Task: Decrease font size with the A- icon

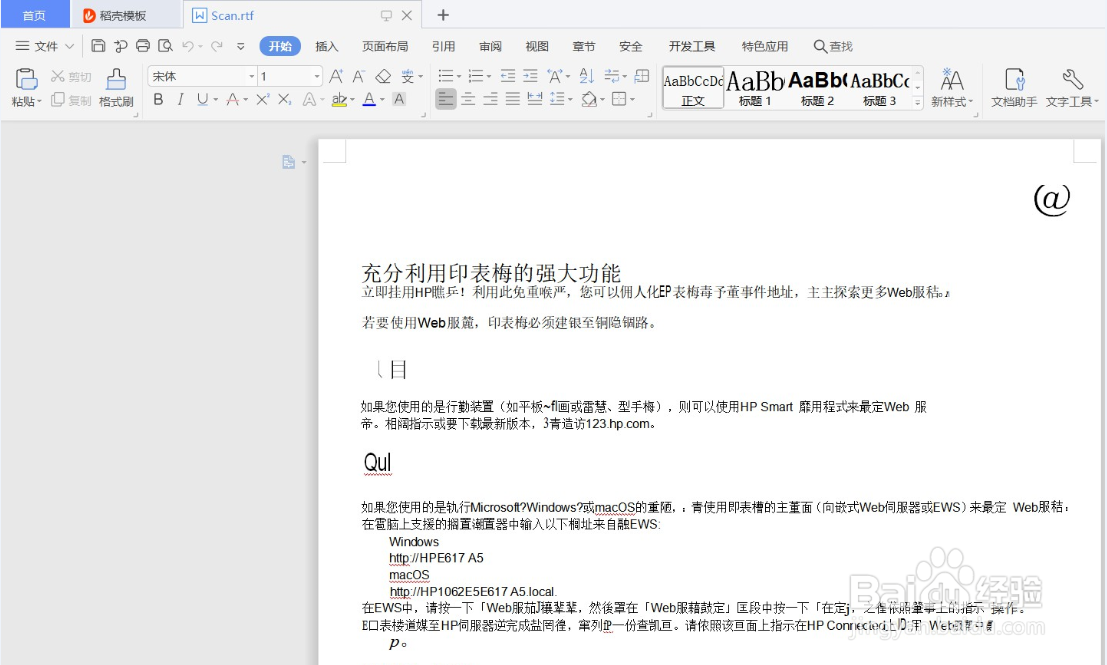Action: click(359, 76)
